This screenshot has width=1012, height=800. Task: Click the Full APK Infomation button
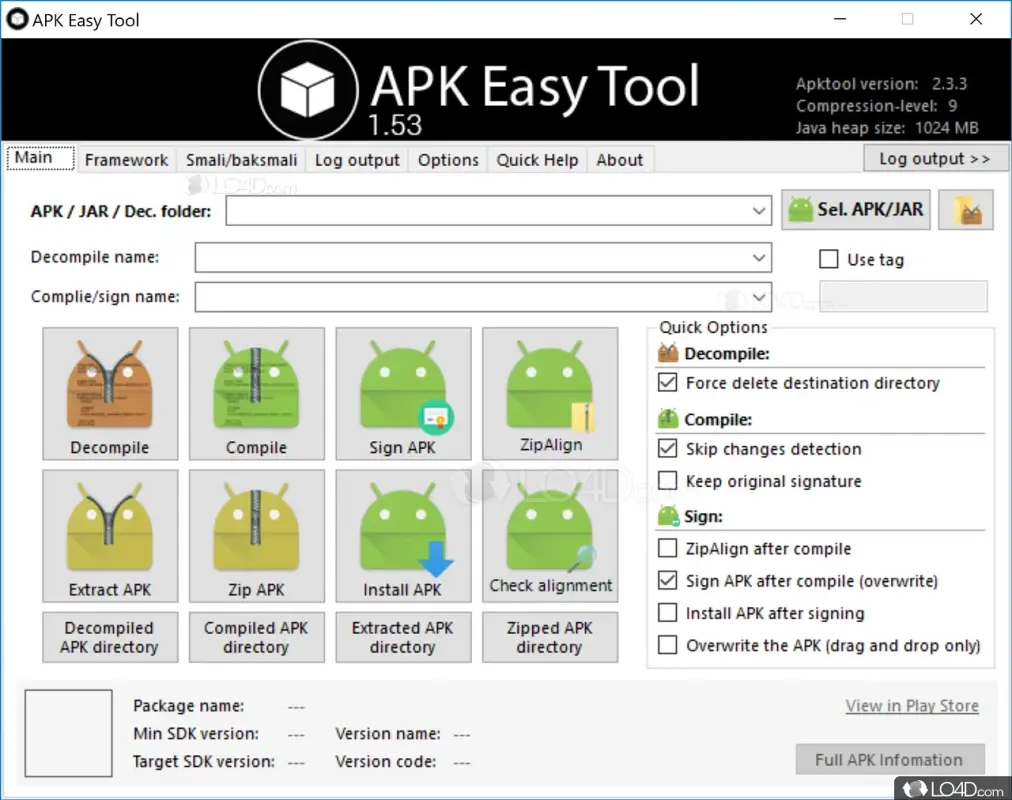pyautogui.click(x=890, y=759)
